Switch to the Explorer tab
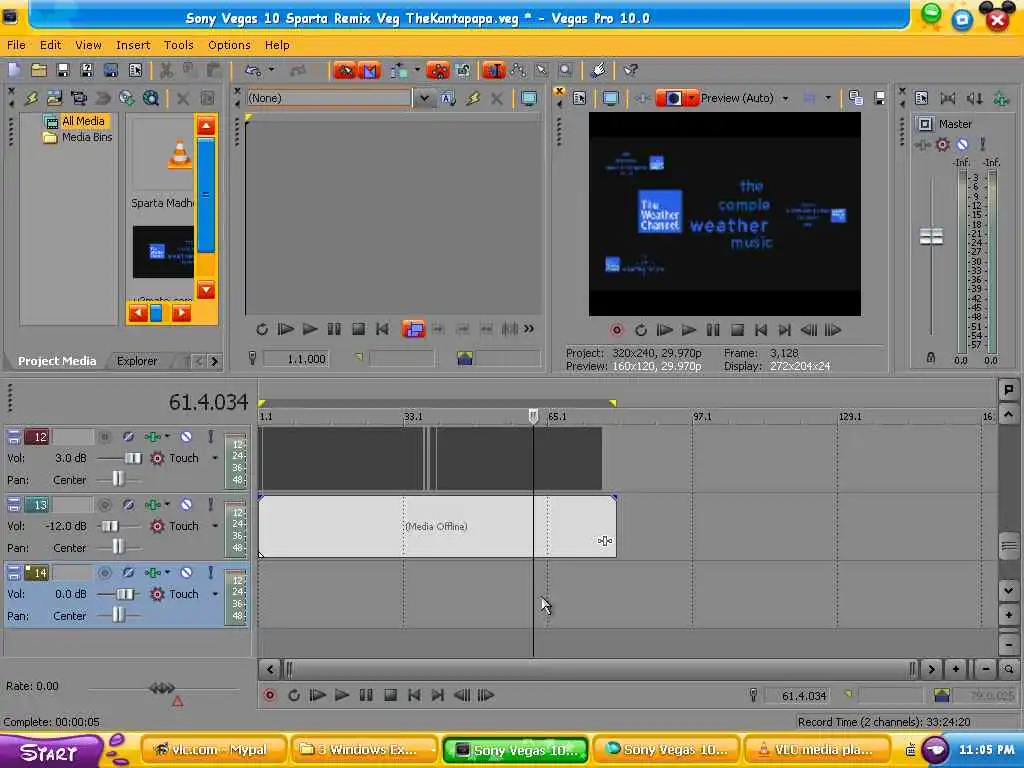 [136, 360]
